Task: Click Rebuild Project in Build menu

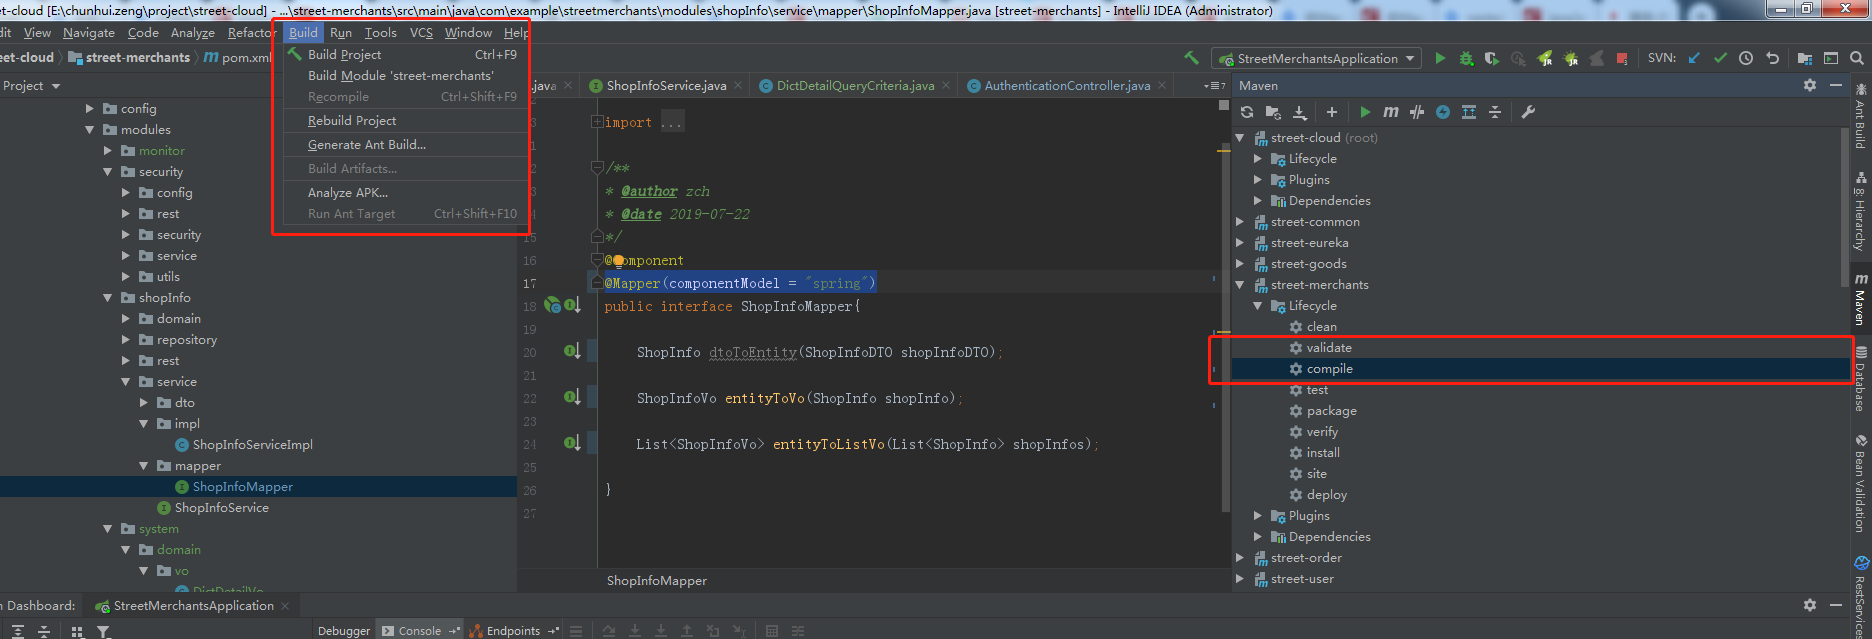Action: coord(404,120)
